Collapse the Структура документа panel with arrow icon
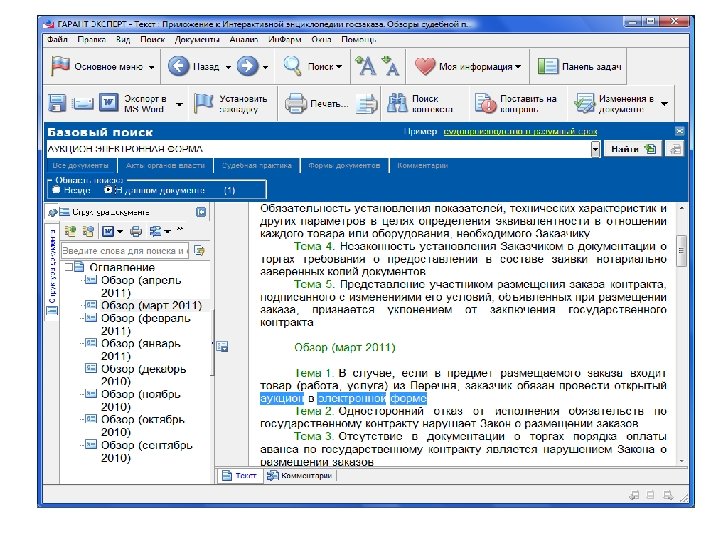Viewport: 720px width, 540px height. [x=201, y=212]
